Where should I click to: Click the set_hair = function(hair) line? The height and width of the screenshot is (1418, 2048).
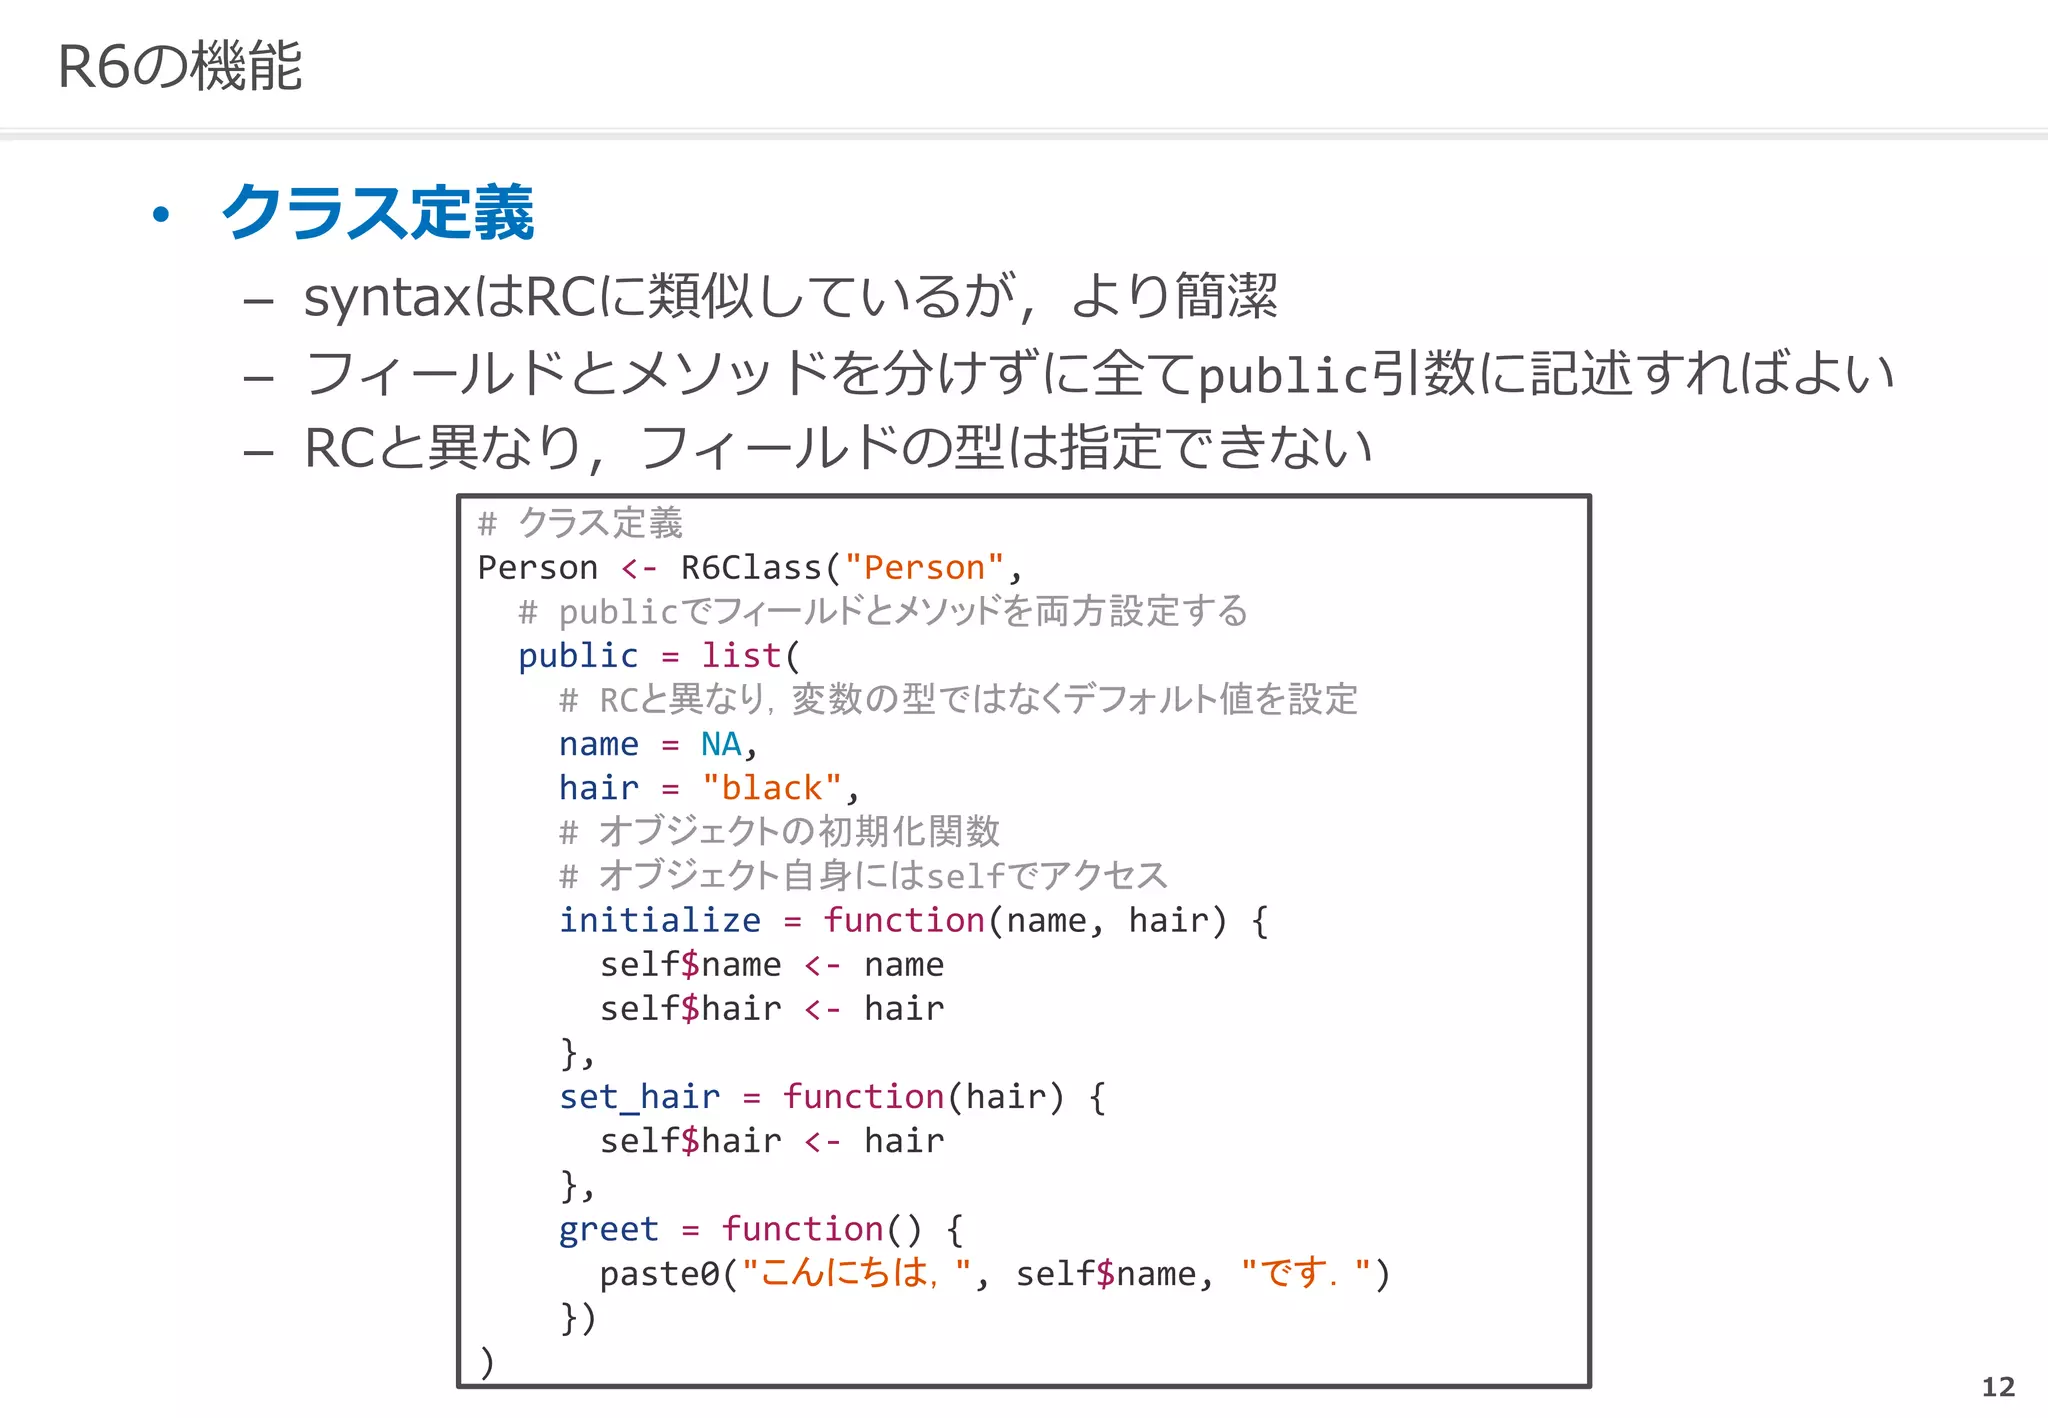832,1097
